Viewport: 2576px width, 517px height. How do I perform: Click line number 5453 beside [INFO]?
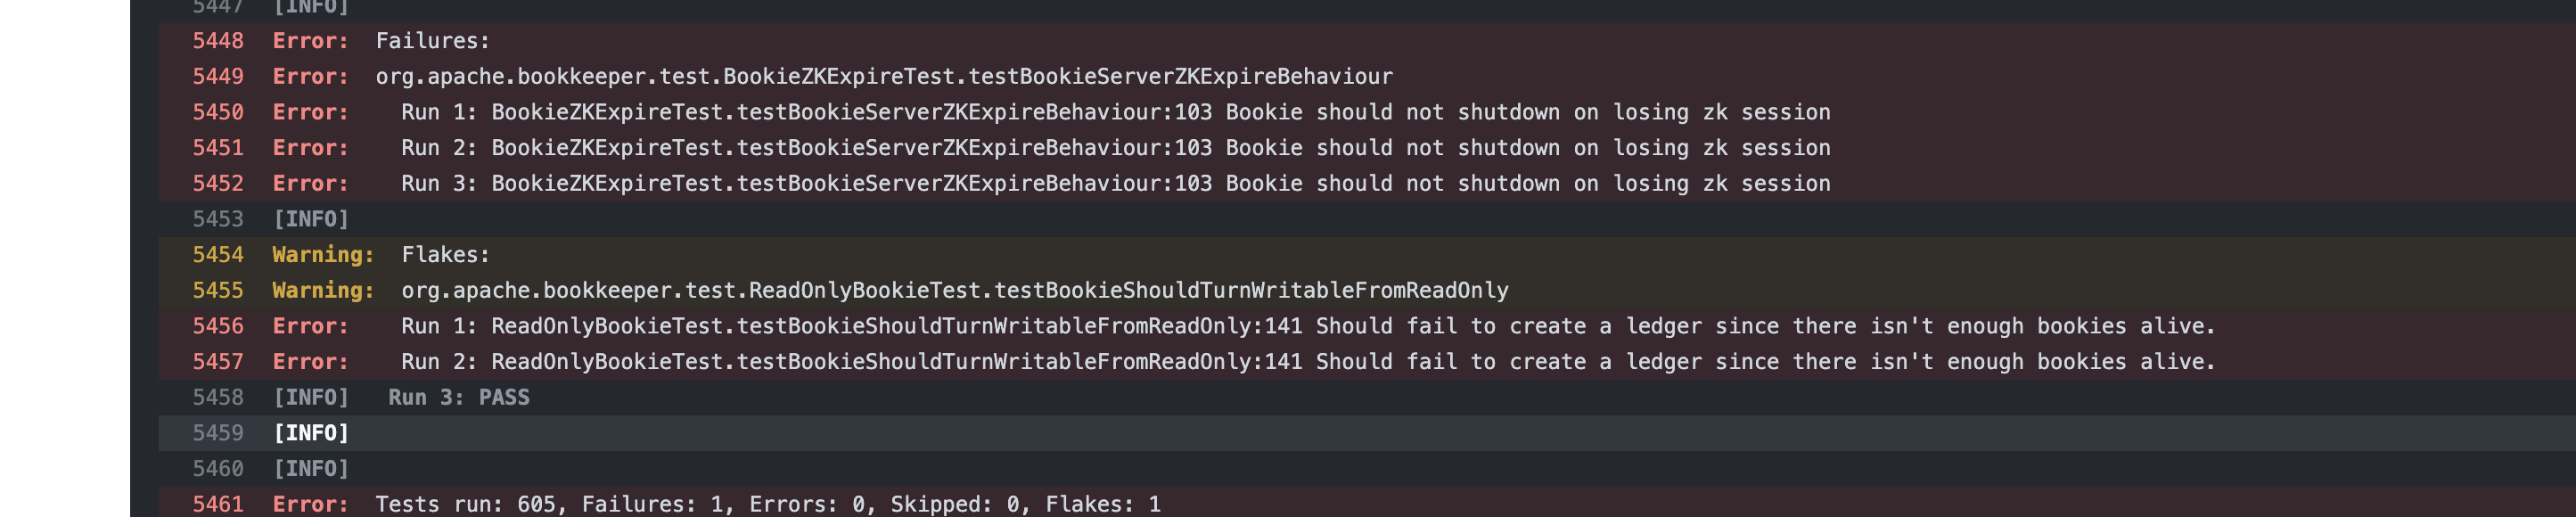click(x=218, y=219)
